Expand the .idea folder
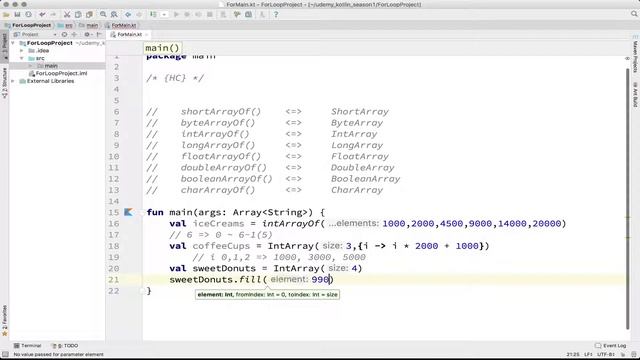The image size is (640, 360). pos(22,51)
